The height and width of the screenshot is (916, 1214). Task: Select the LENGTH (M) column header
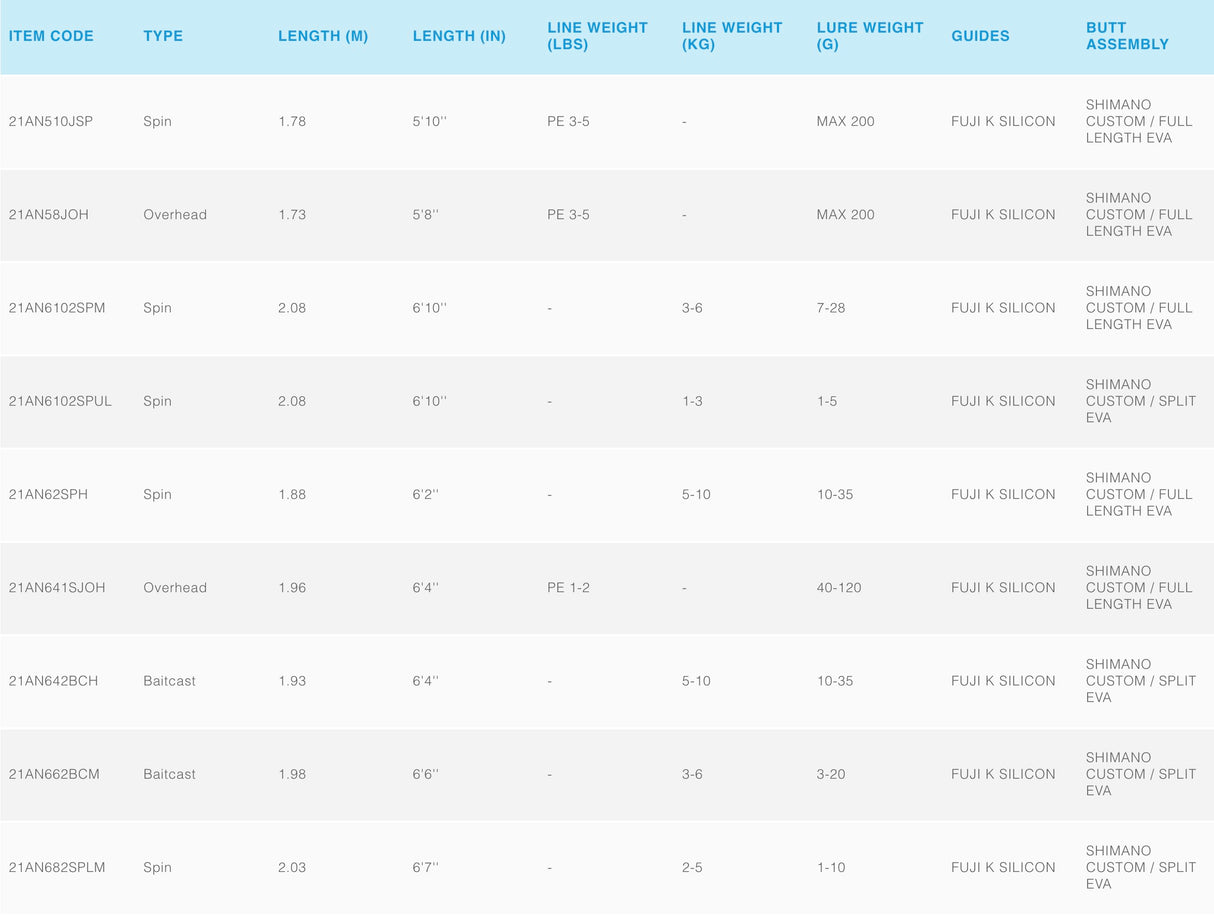pos(323,36)
